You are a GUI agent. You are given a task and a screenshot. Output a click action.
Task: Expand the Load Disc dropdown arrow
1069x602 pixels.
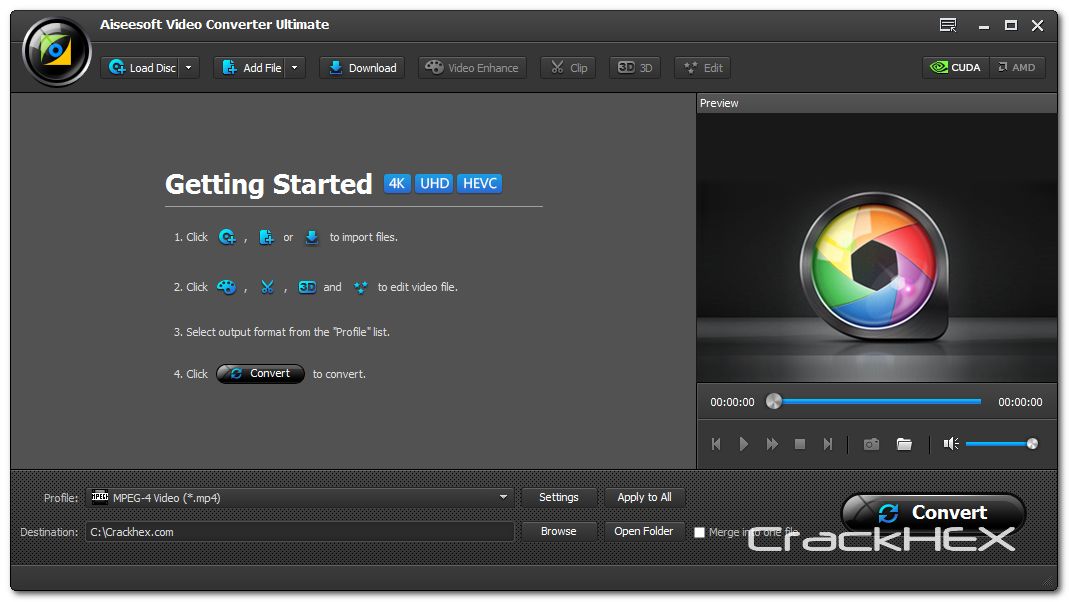pyautogui.click(x=190, y=68)
